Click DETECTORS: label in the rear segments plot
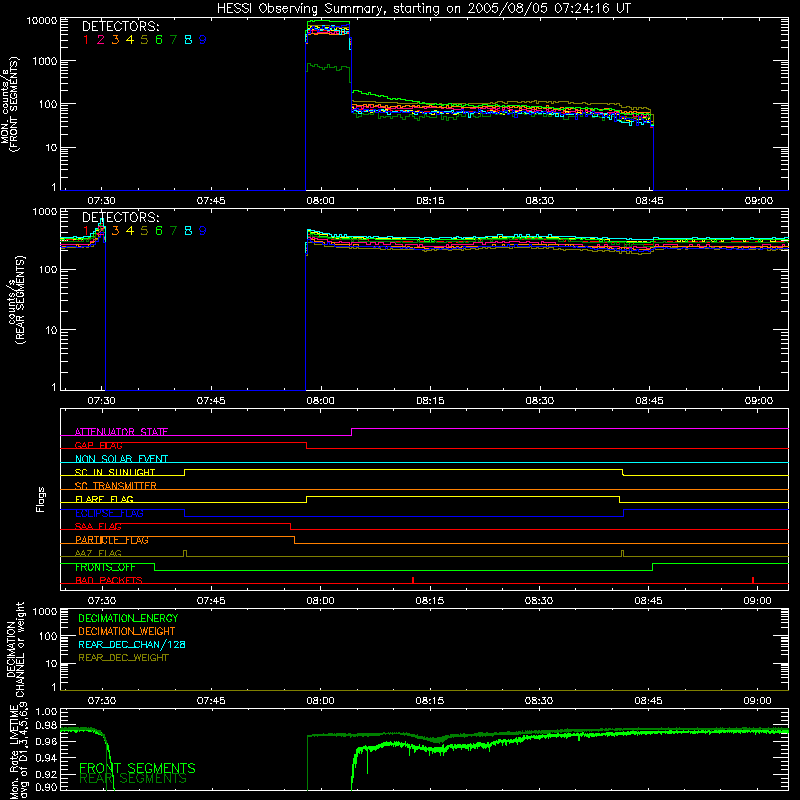 point(121,217)
